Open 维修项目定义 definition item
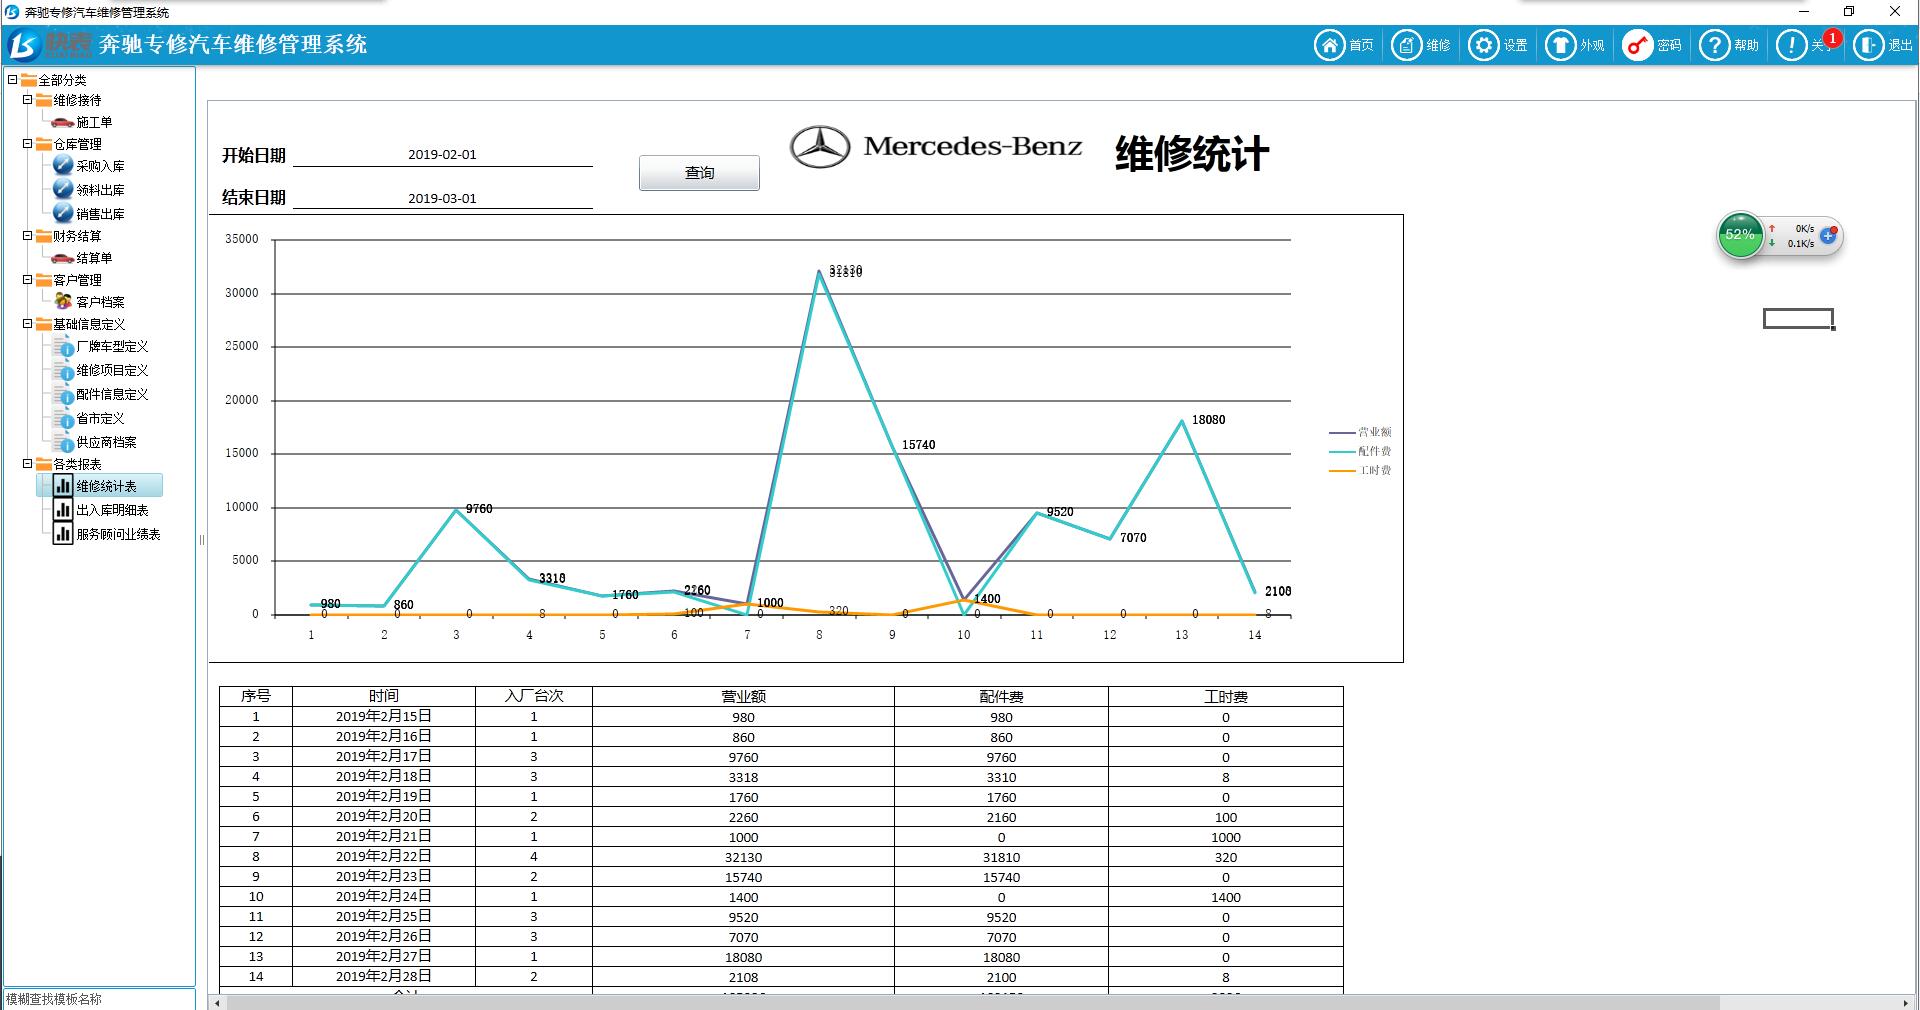 coord(100,371)
